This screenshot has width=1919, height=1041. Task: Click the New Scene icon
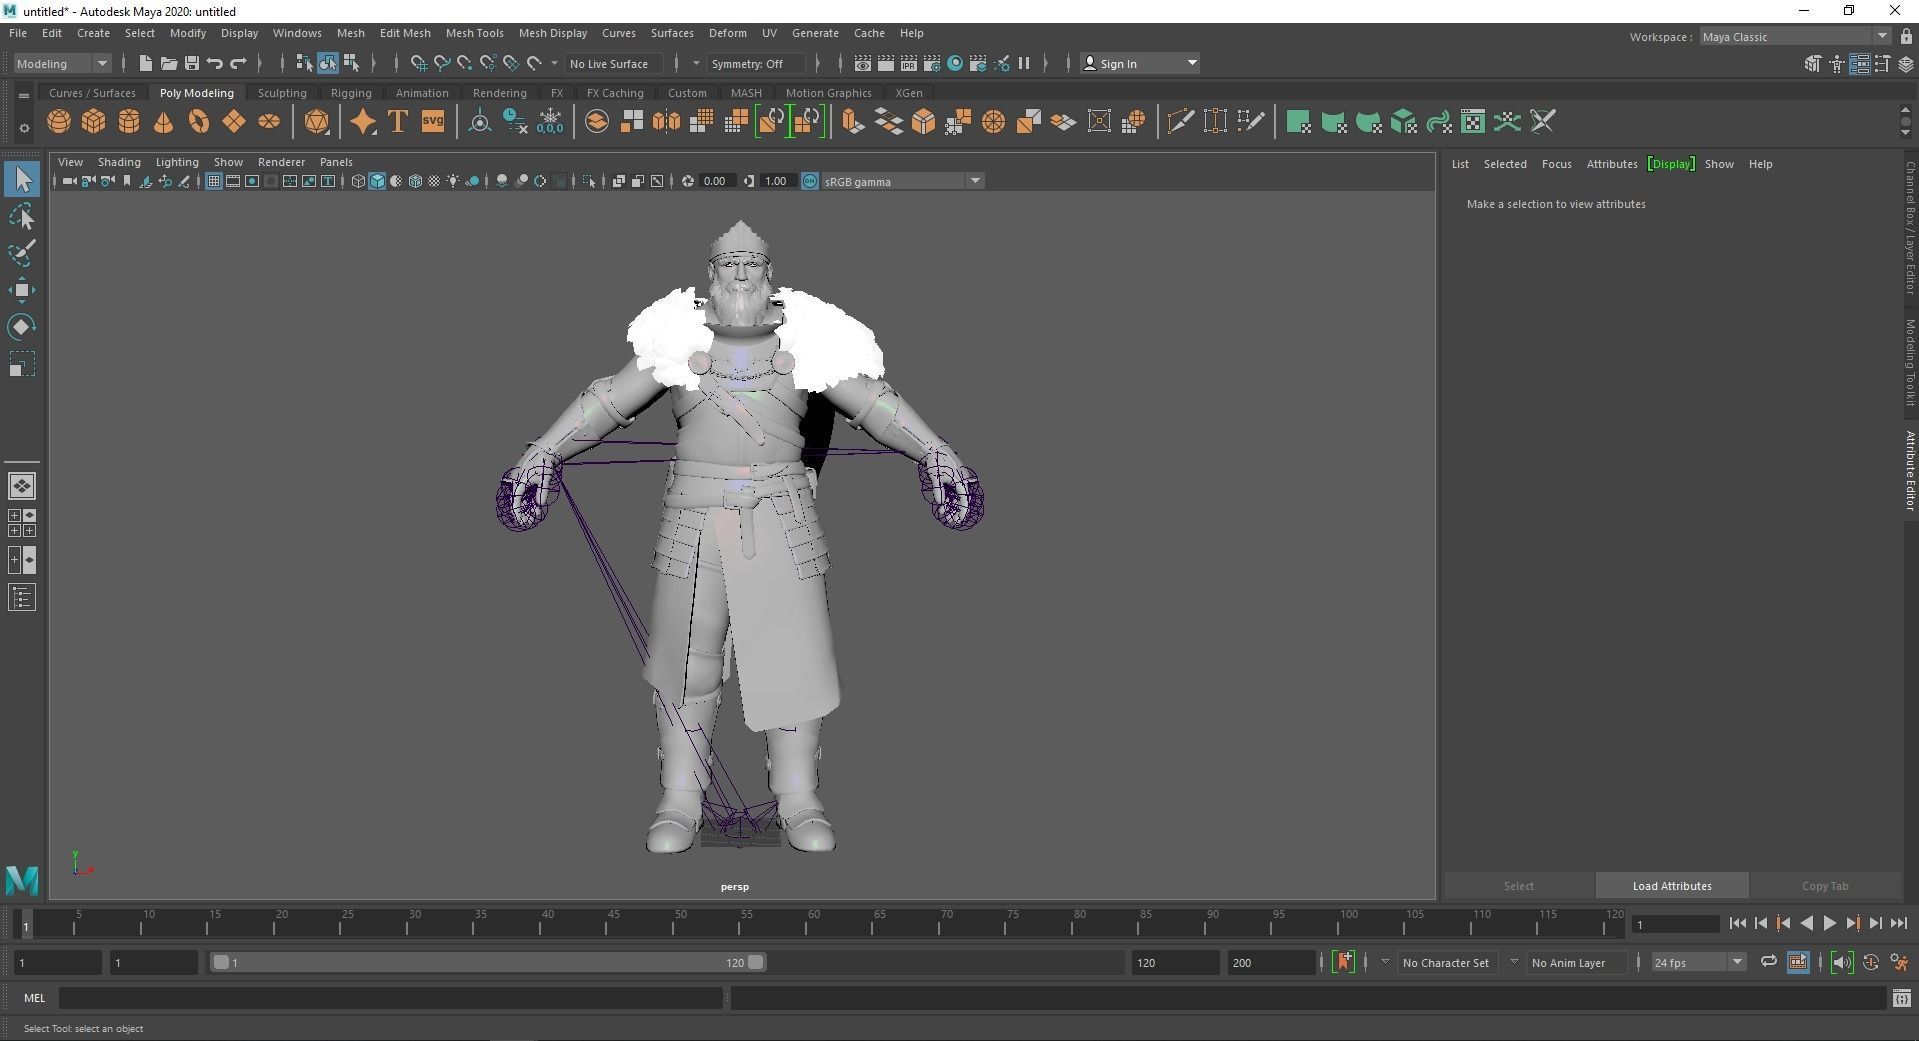point(145,63)
